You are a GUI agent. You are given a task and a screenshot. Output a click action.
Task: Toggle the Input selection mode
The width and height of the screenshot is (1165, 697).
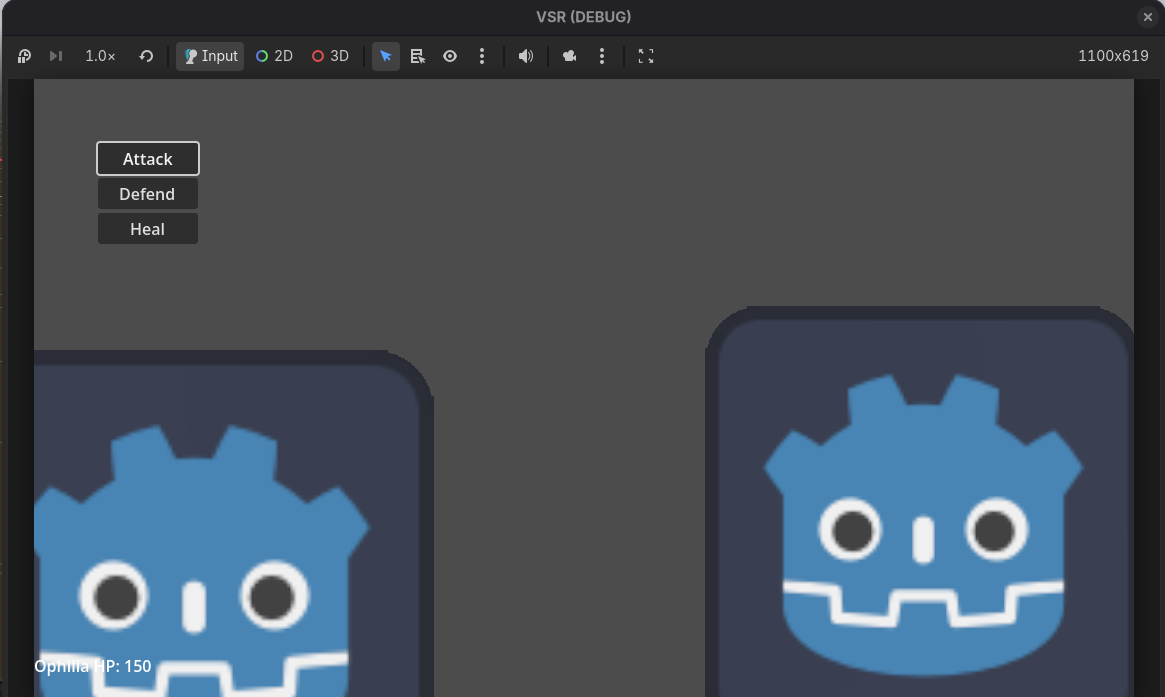(x=210, y=56)
